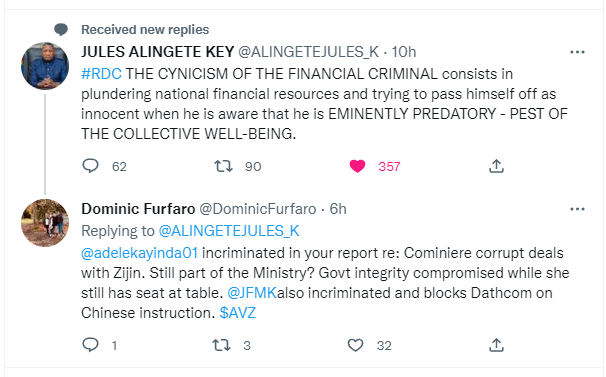606x377 pixels.
Task: Open the #RDC hashtag
Action: [101, 73]
